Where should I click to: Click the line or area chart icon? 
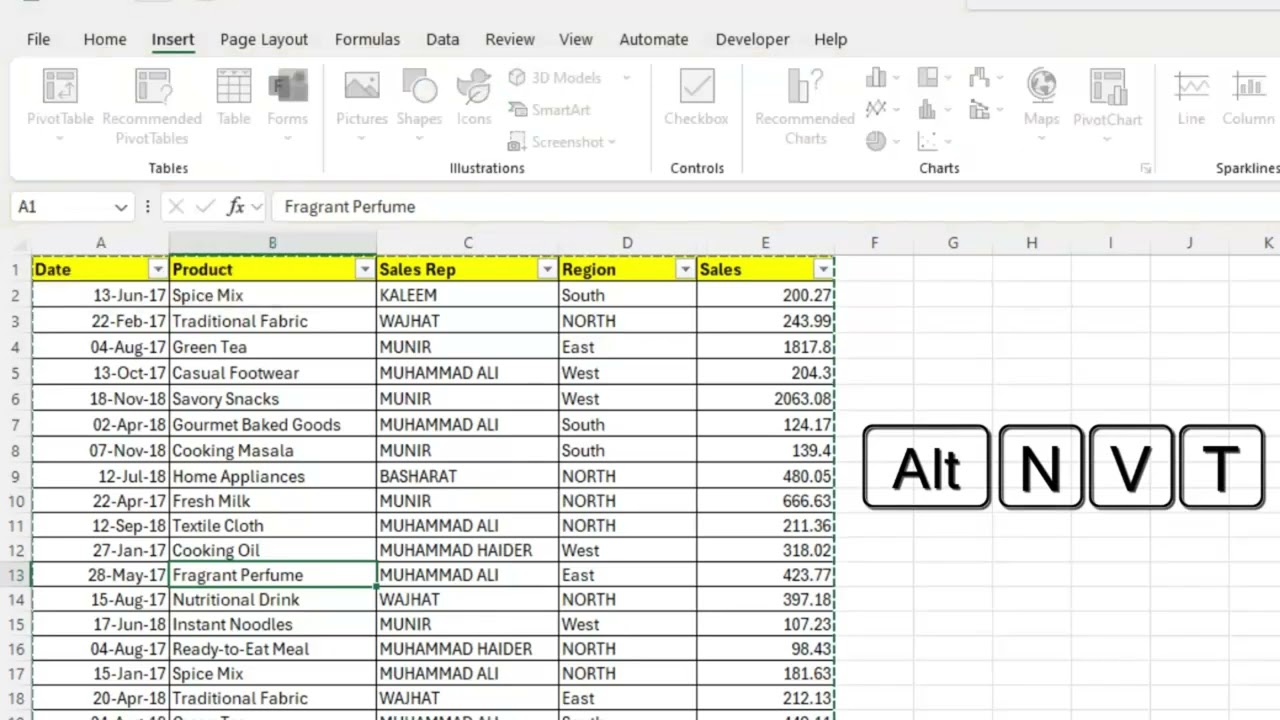point(876,109)
